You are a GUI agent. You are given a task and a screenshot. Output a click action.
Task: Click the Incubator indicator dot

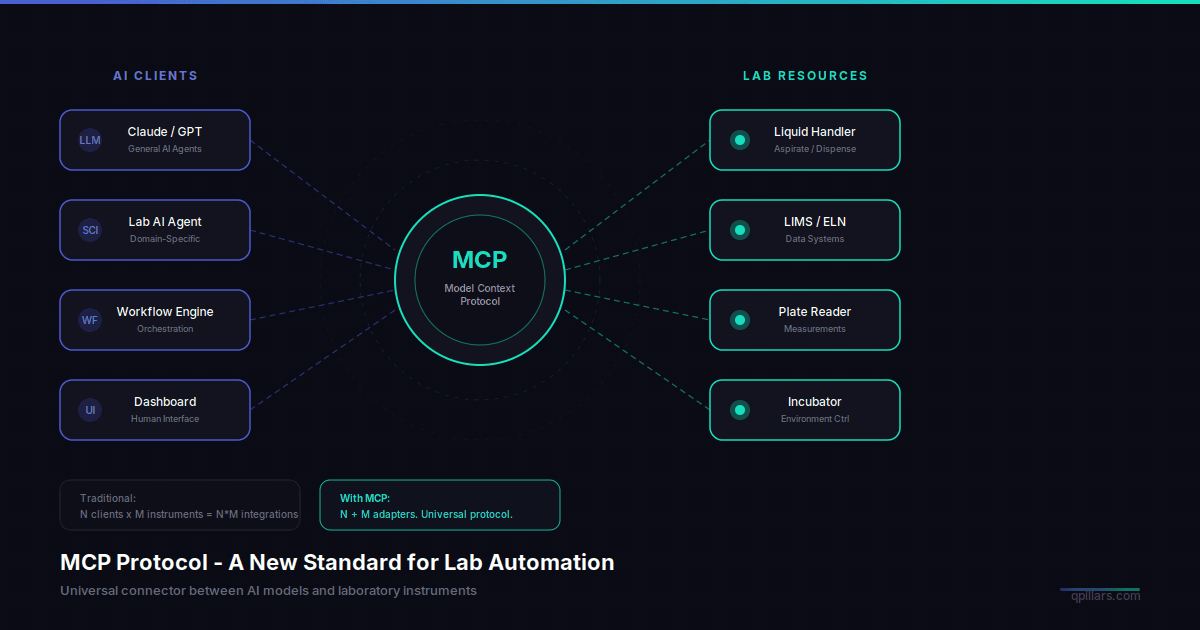point(740,410)
